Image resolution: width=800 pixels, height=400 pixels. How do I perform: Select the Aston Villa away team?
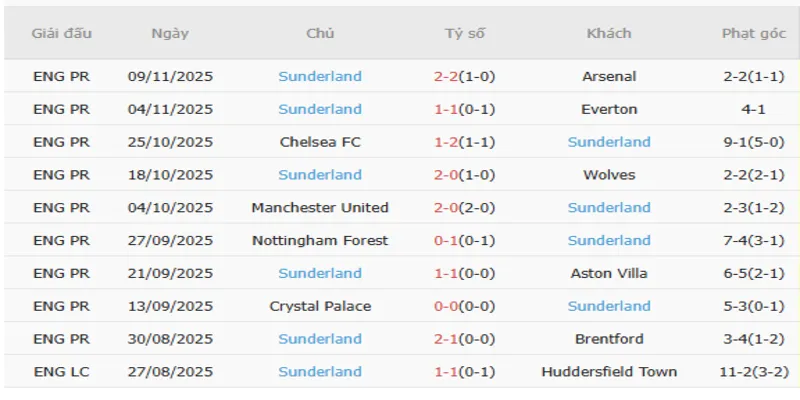(609, 273)
